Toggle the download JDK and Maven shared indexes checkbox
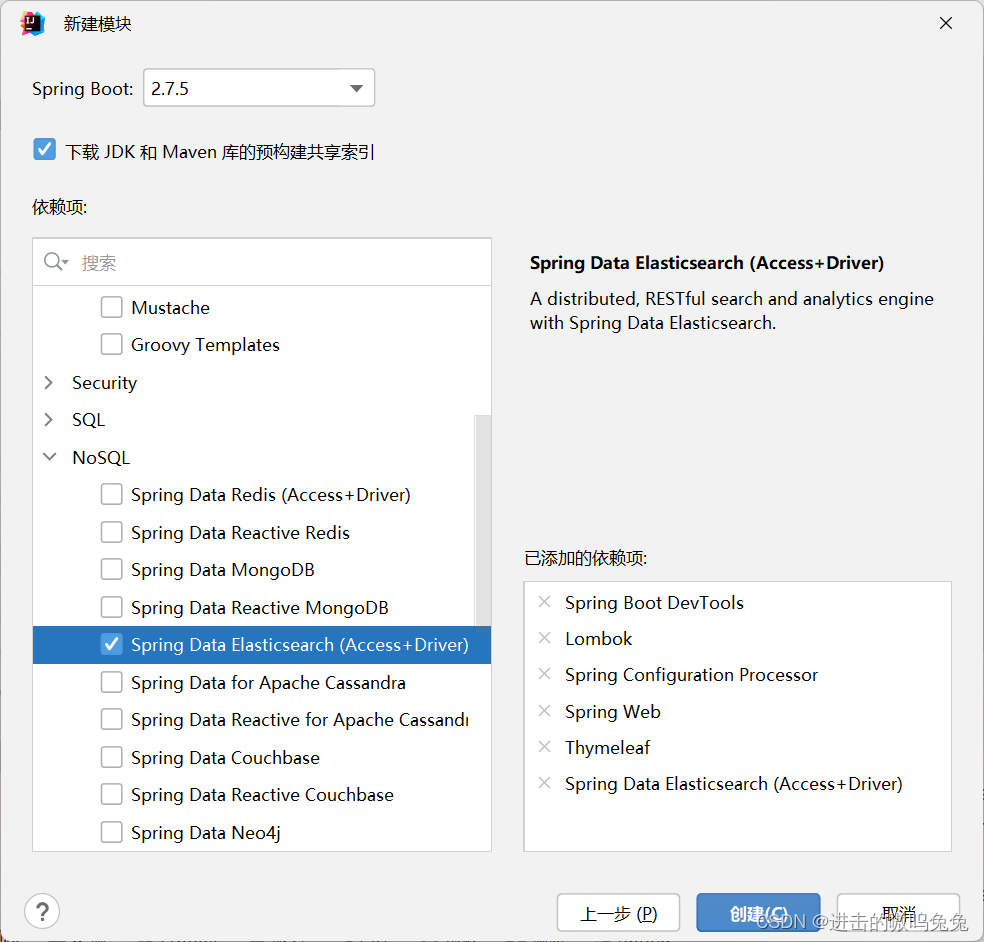The width and height of the screenshot is (984, 942). coord(45,149)
